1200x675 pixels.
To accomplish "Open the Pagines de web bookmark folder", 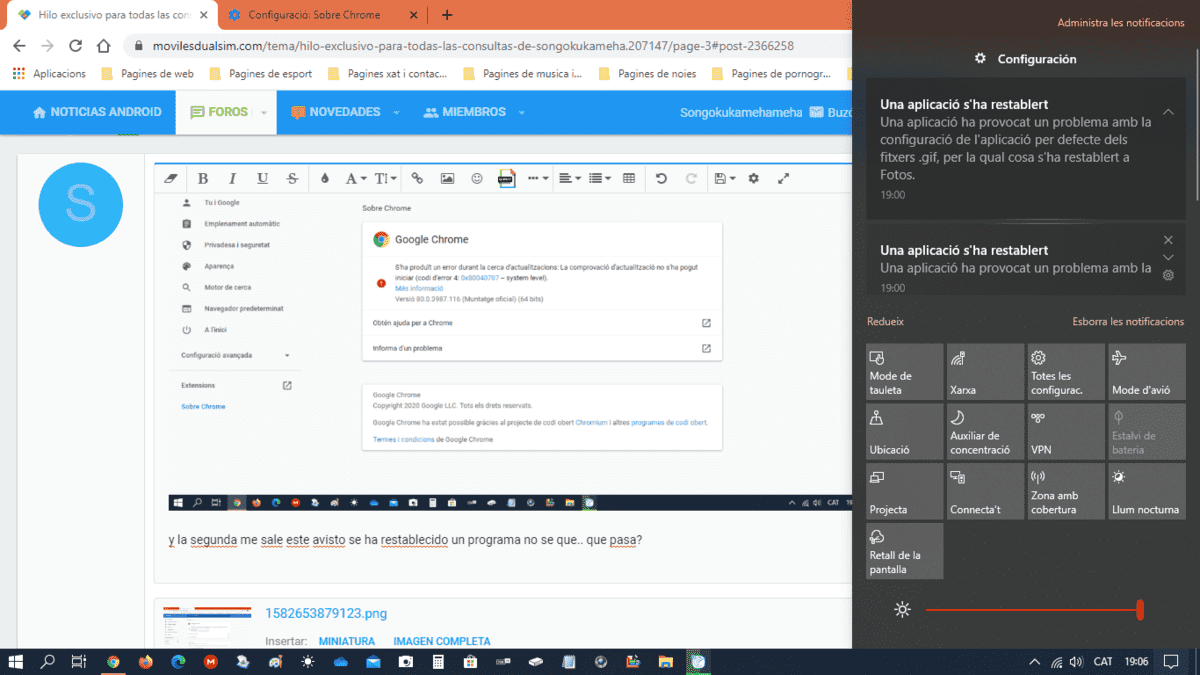I will point(146,73).
